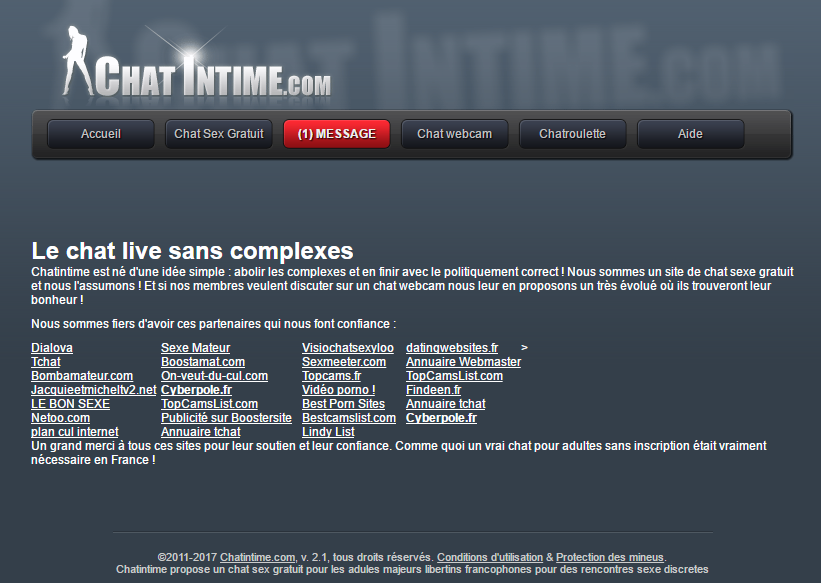Select the Chatroulette menu item
This screenshot has height=583, width=821.
(572, 134)
